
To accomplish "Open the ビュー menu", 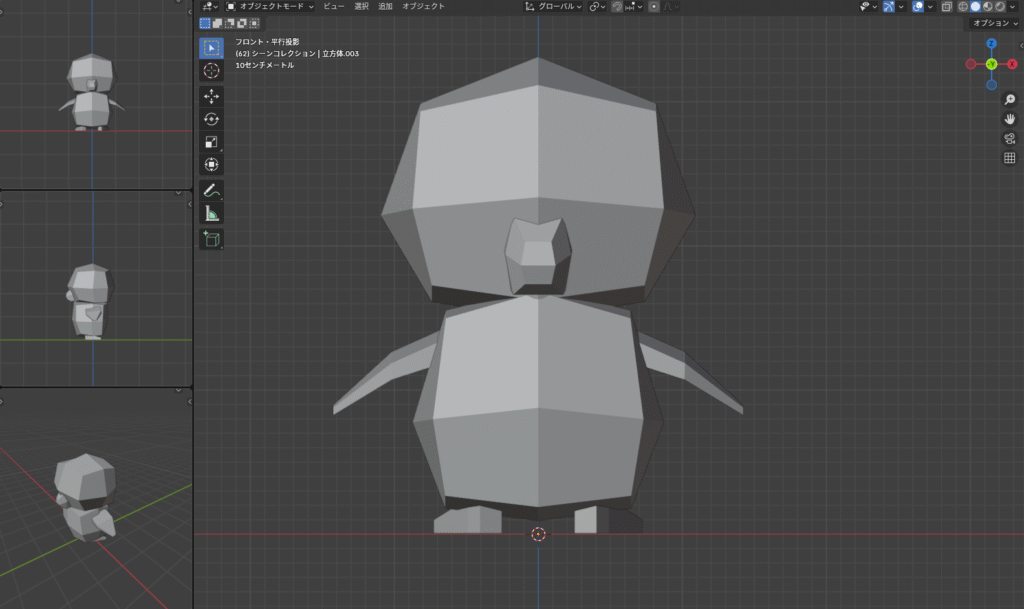I will tap(333, 6).
